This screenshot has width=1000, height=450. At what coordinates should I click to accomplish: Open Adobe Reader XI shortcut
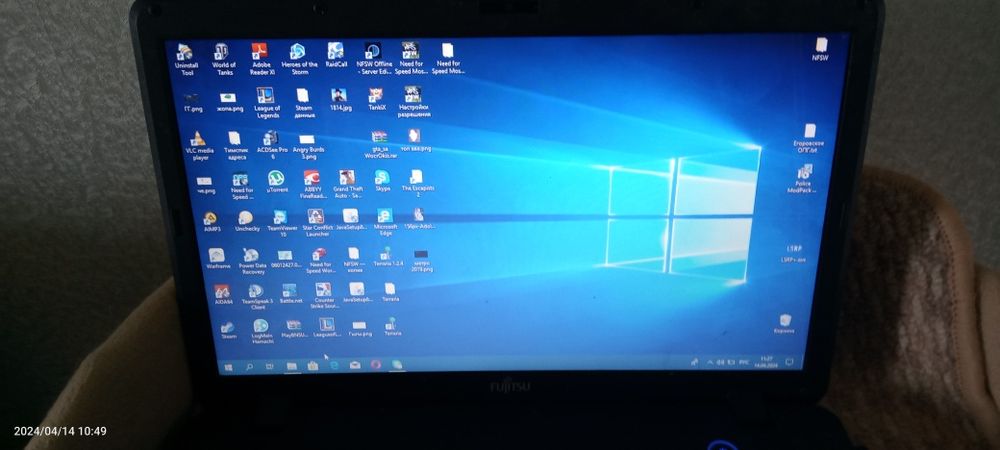pyautogui.click(x=261, y=59)
